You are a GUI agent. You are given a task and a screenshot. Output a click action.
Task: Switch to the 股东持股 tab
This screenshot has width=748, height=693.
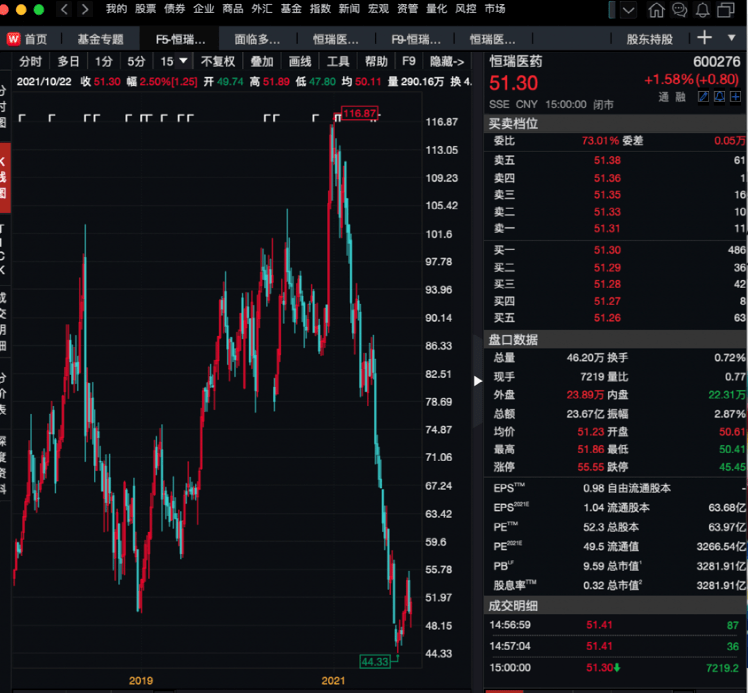(x=650, y=39)
